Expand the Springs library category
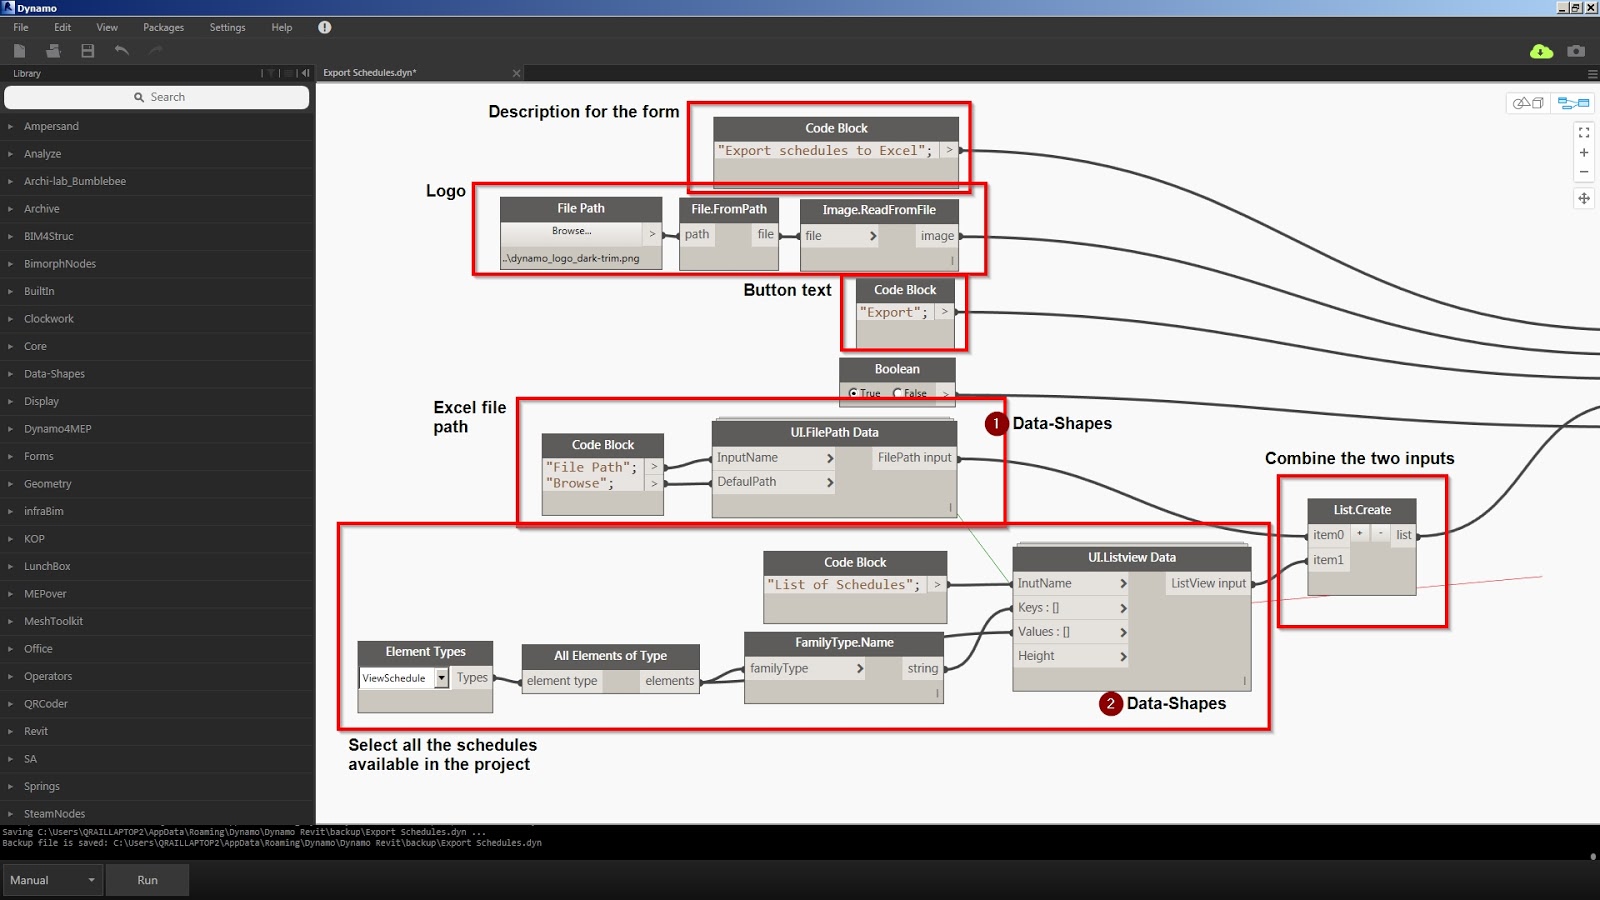The height and width of the screenshot is (900, 1600). coord(10,786)
